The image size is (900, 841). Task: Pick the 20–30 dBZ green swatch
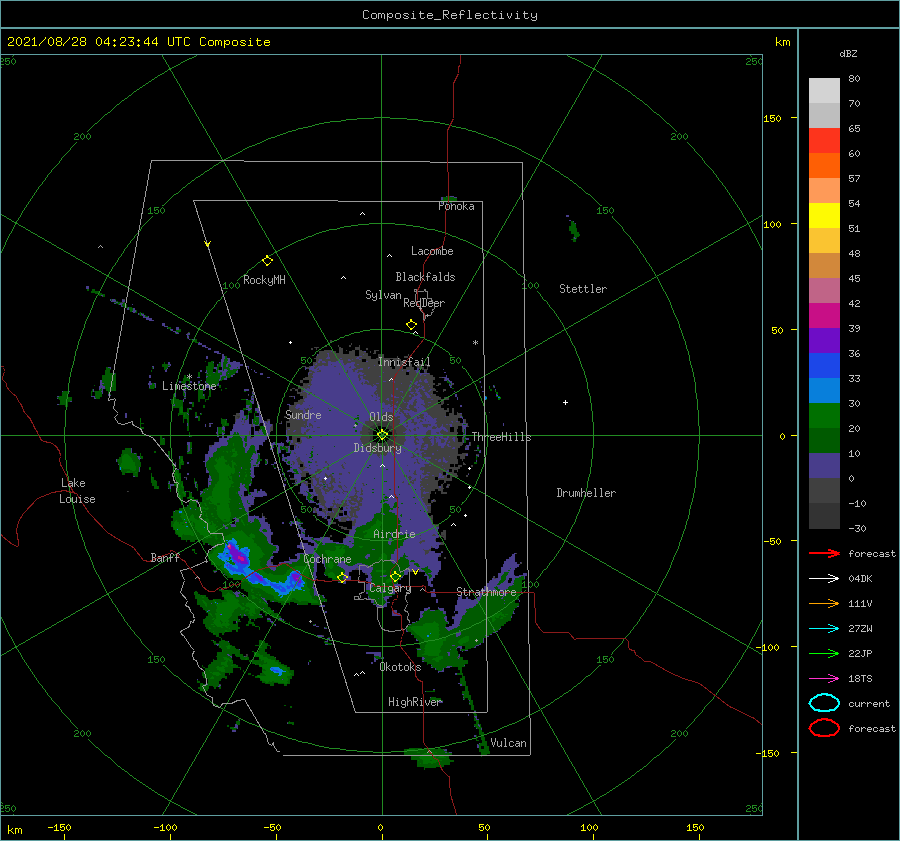pyautogui.click(x=824, y=415)
